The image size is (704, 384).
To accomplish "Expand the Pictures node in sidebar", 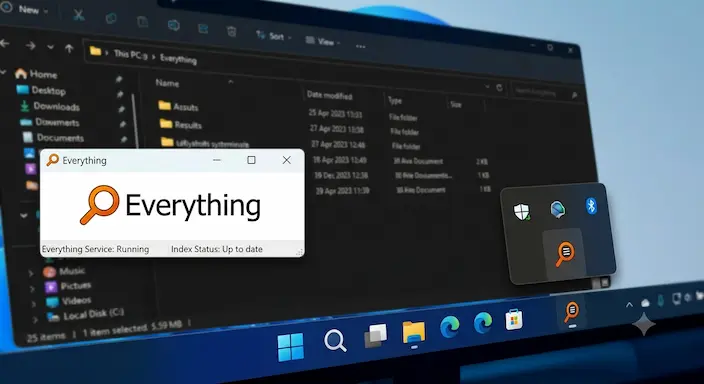I will [x=32, y=289].
